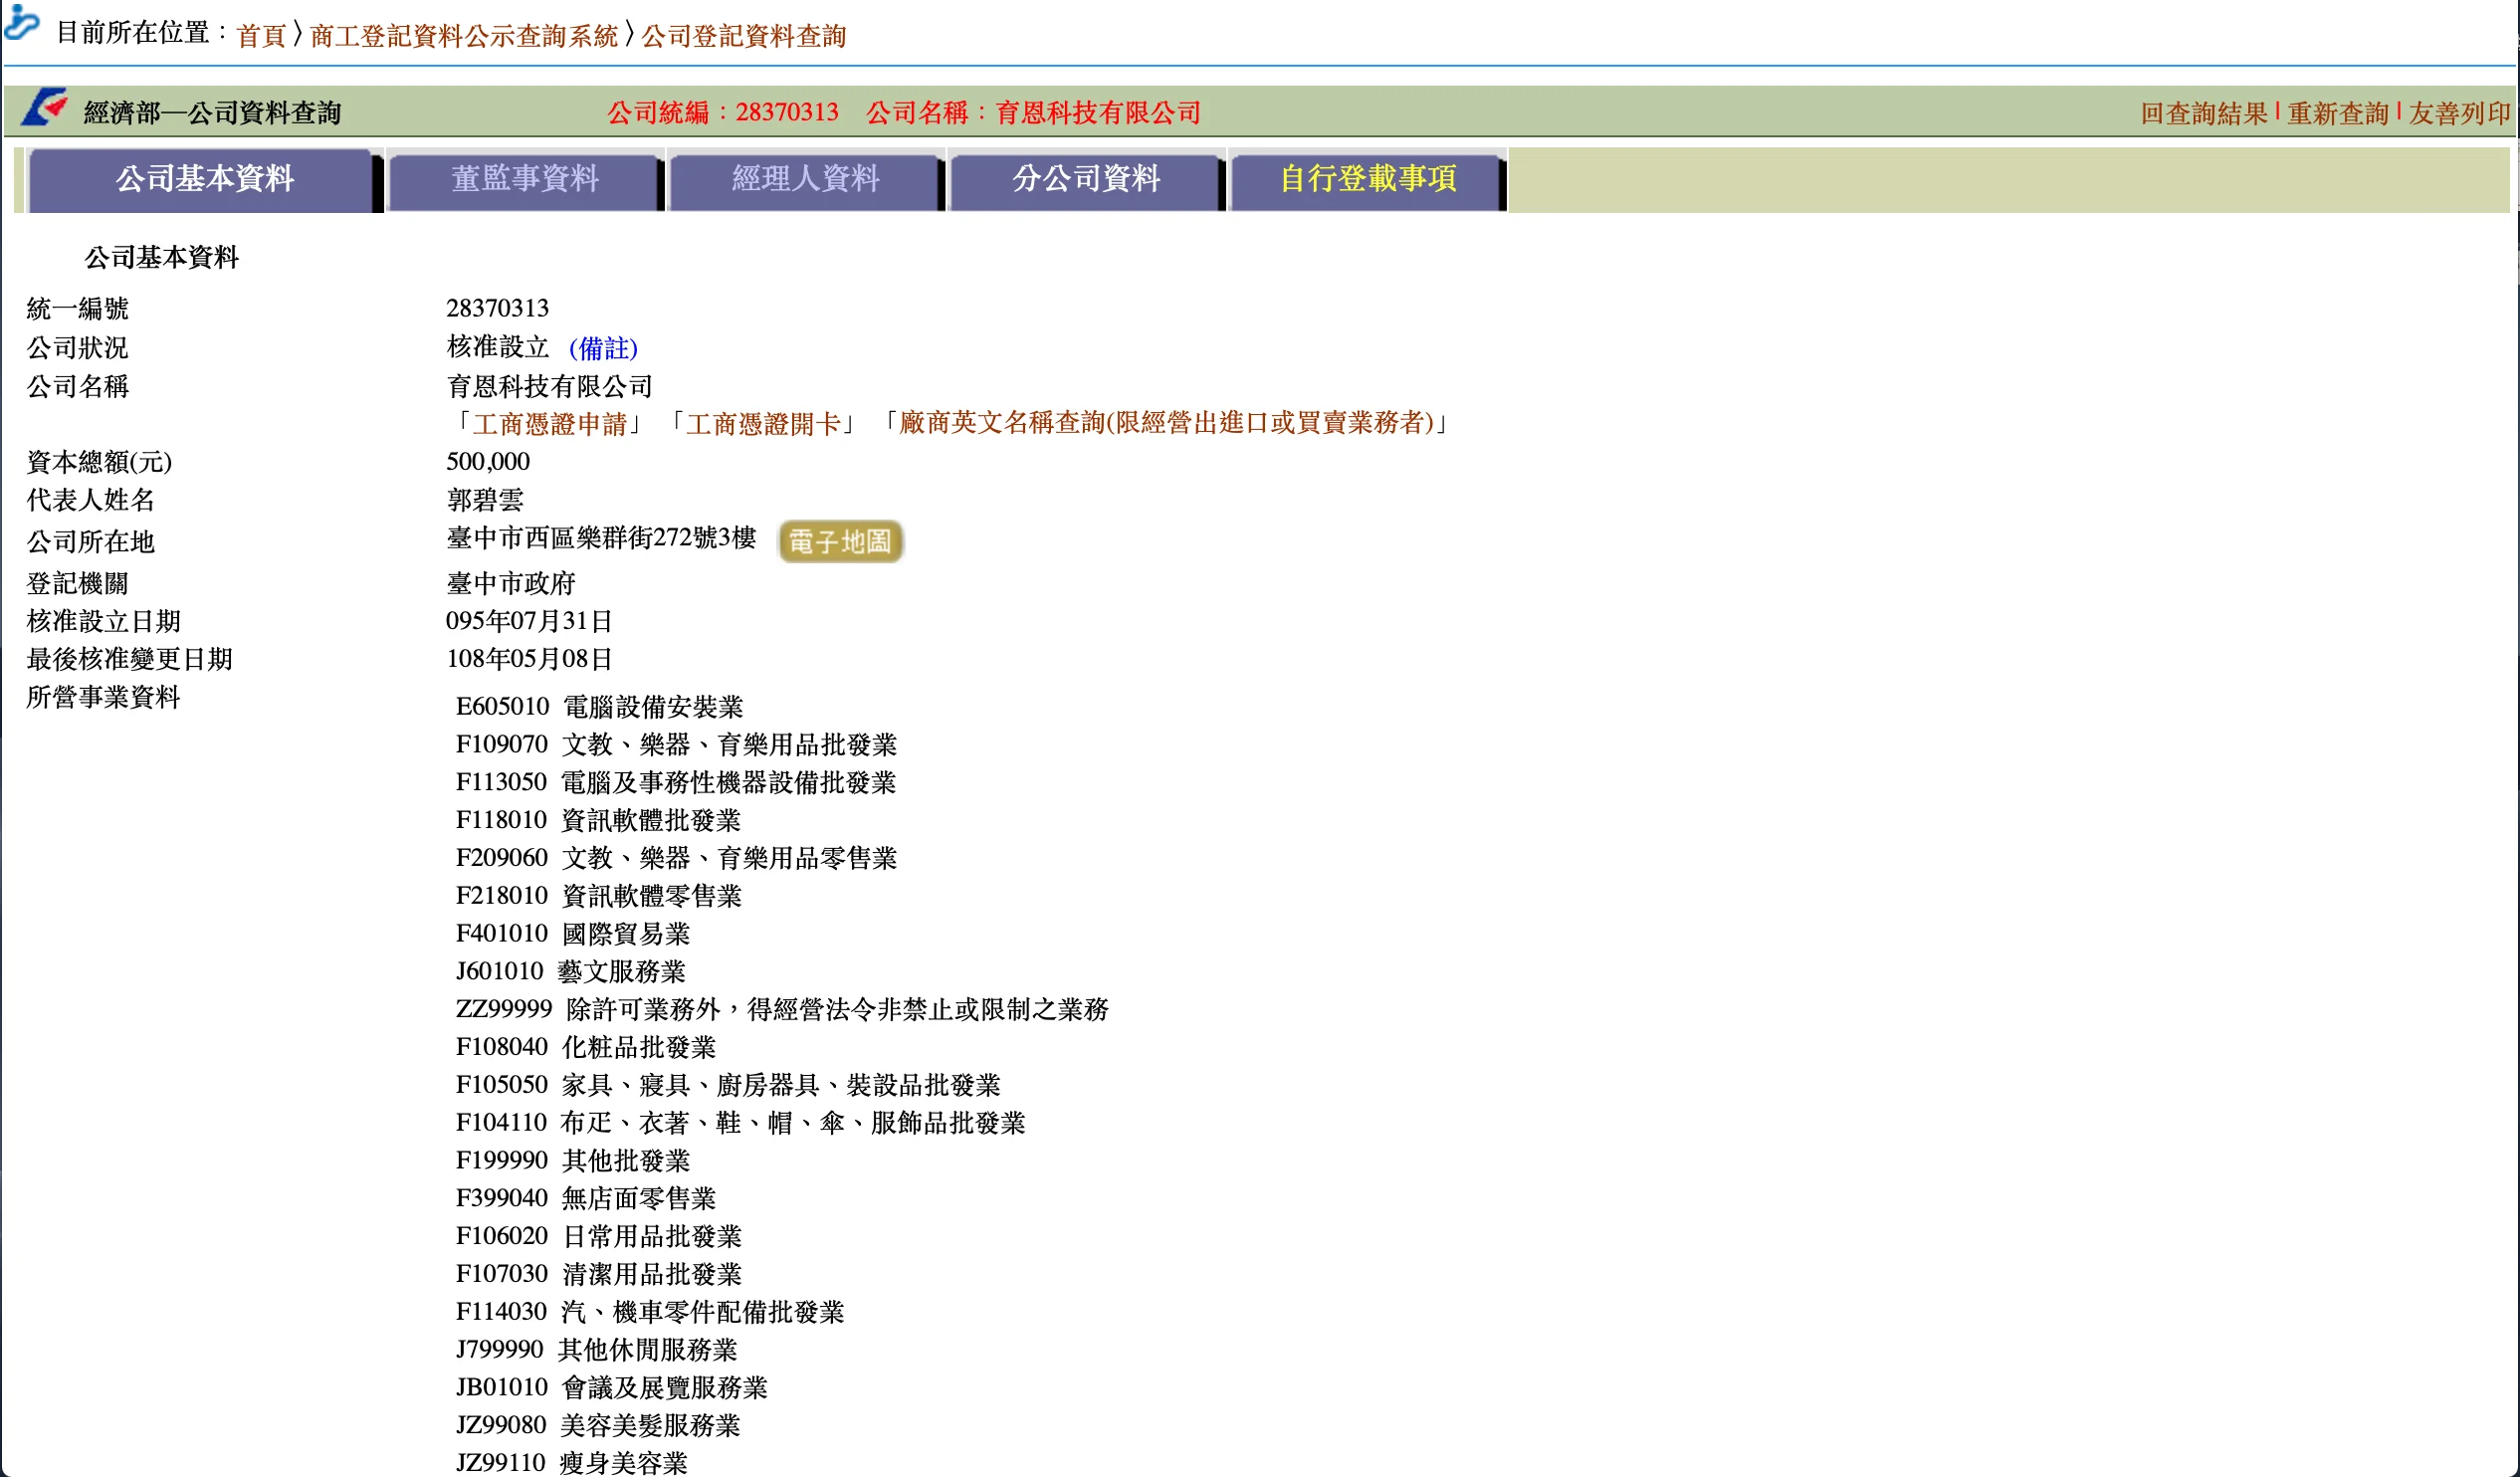The width and height of the screenshot is (2520, 1477).
Task: Click the 首頁 breadcrumb link
Action: pyautogui.click(x=261, y=36)
